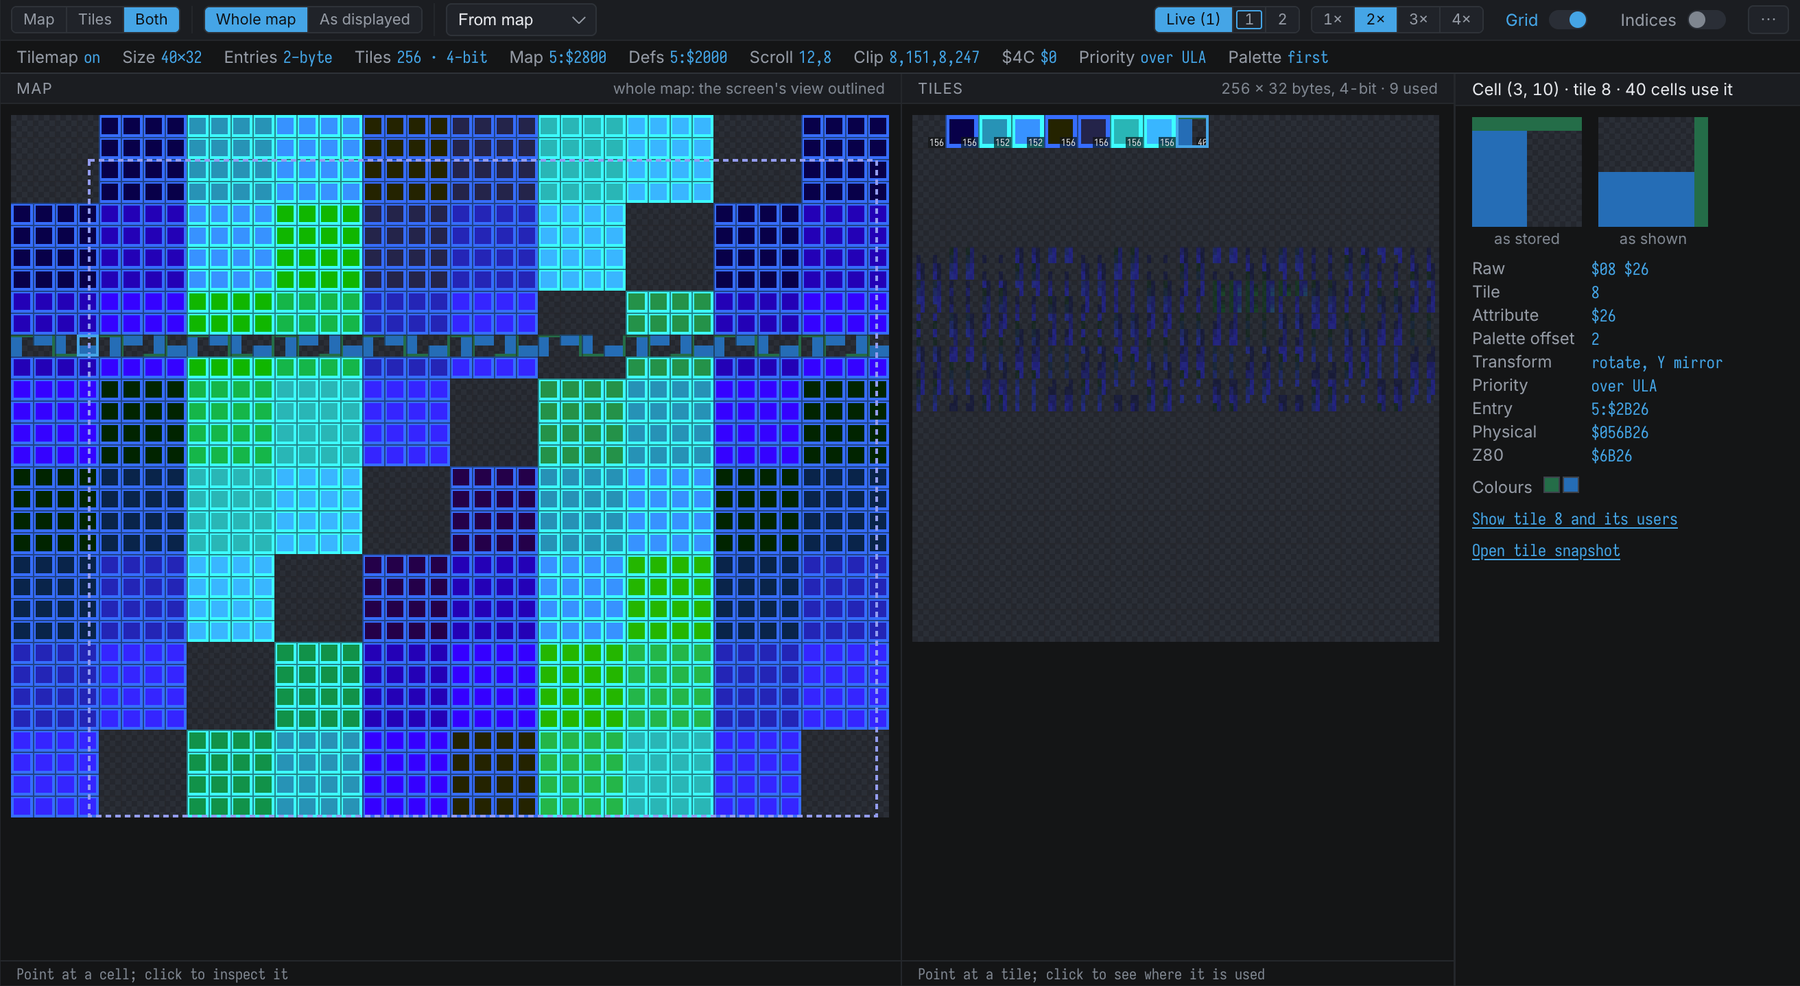Click the Raw value $08 $26
This screenshot has height=986, width=1800.
(x=1620, y=269)
